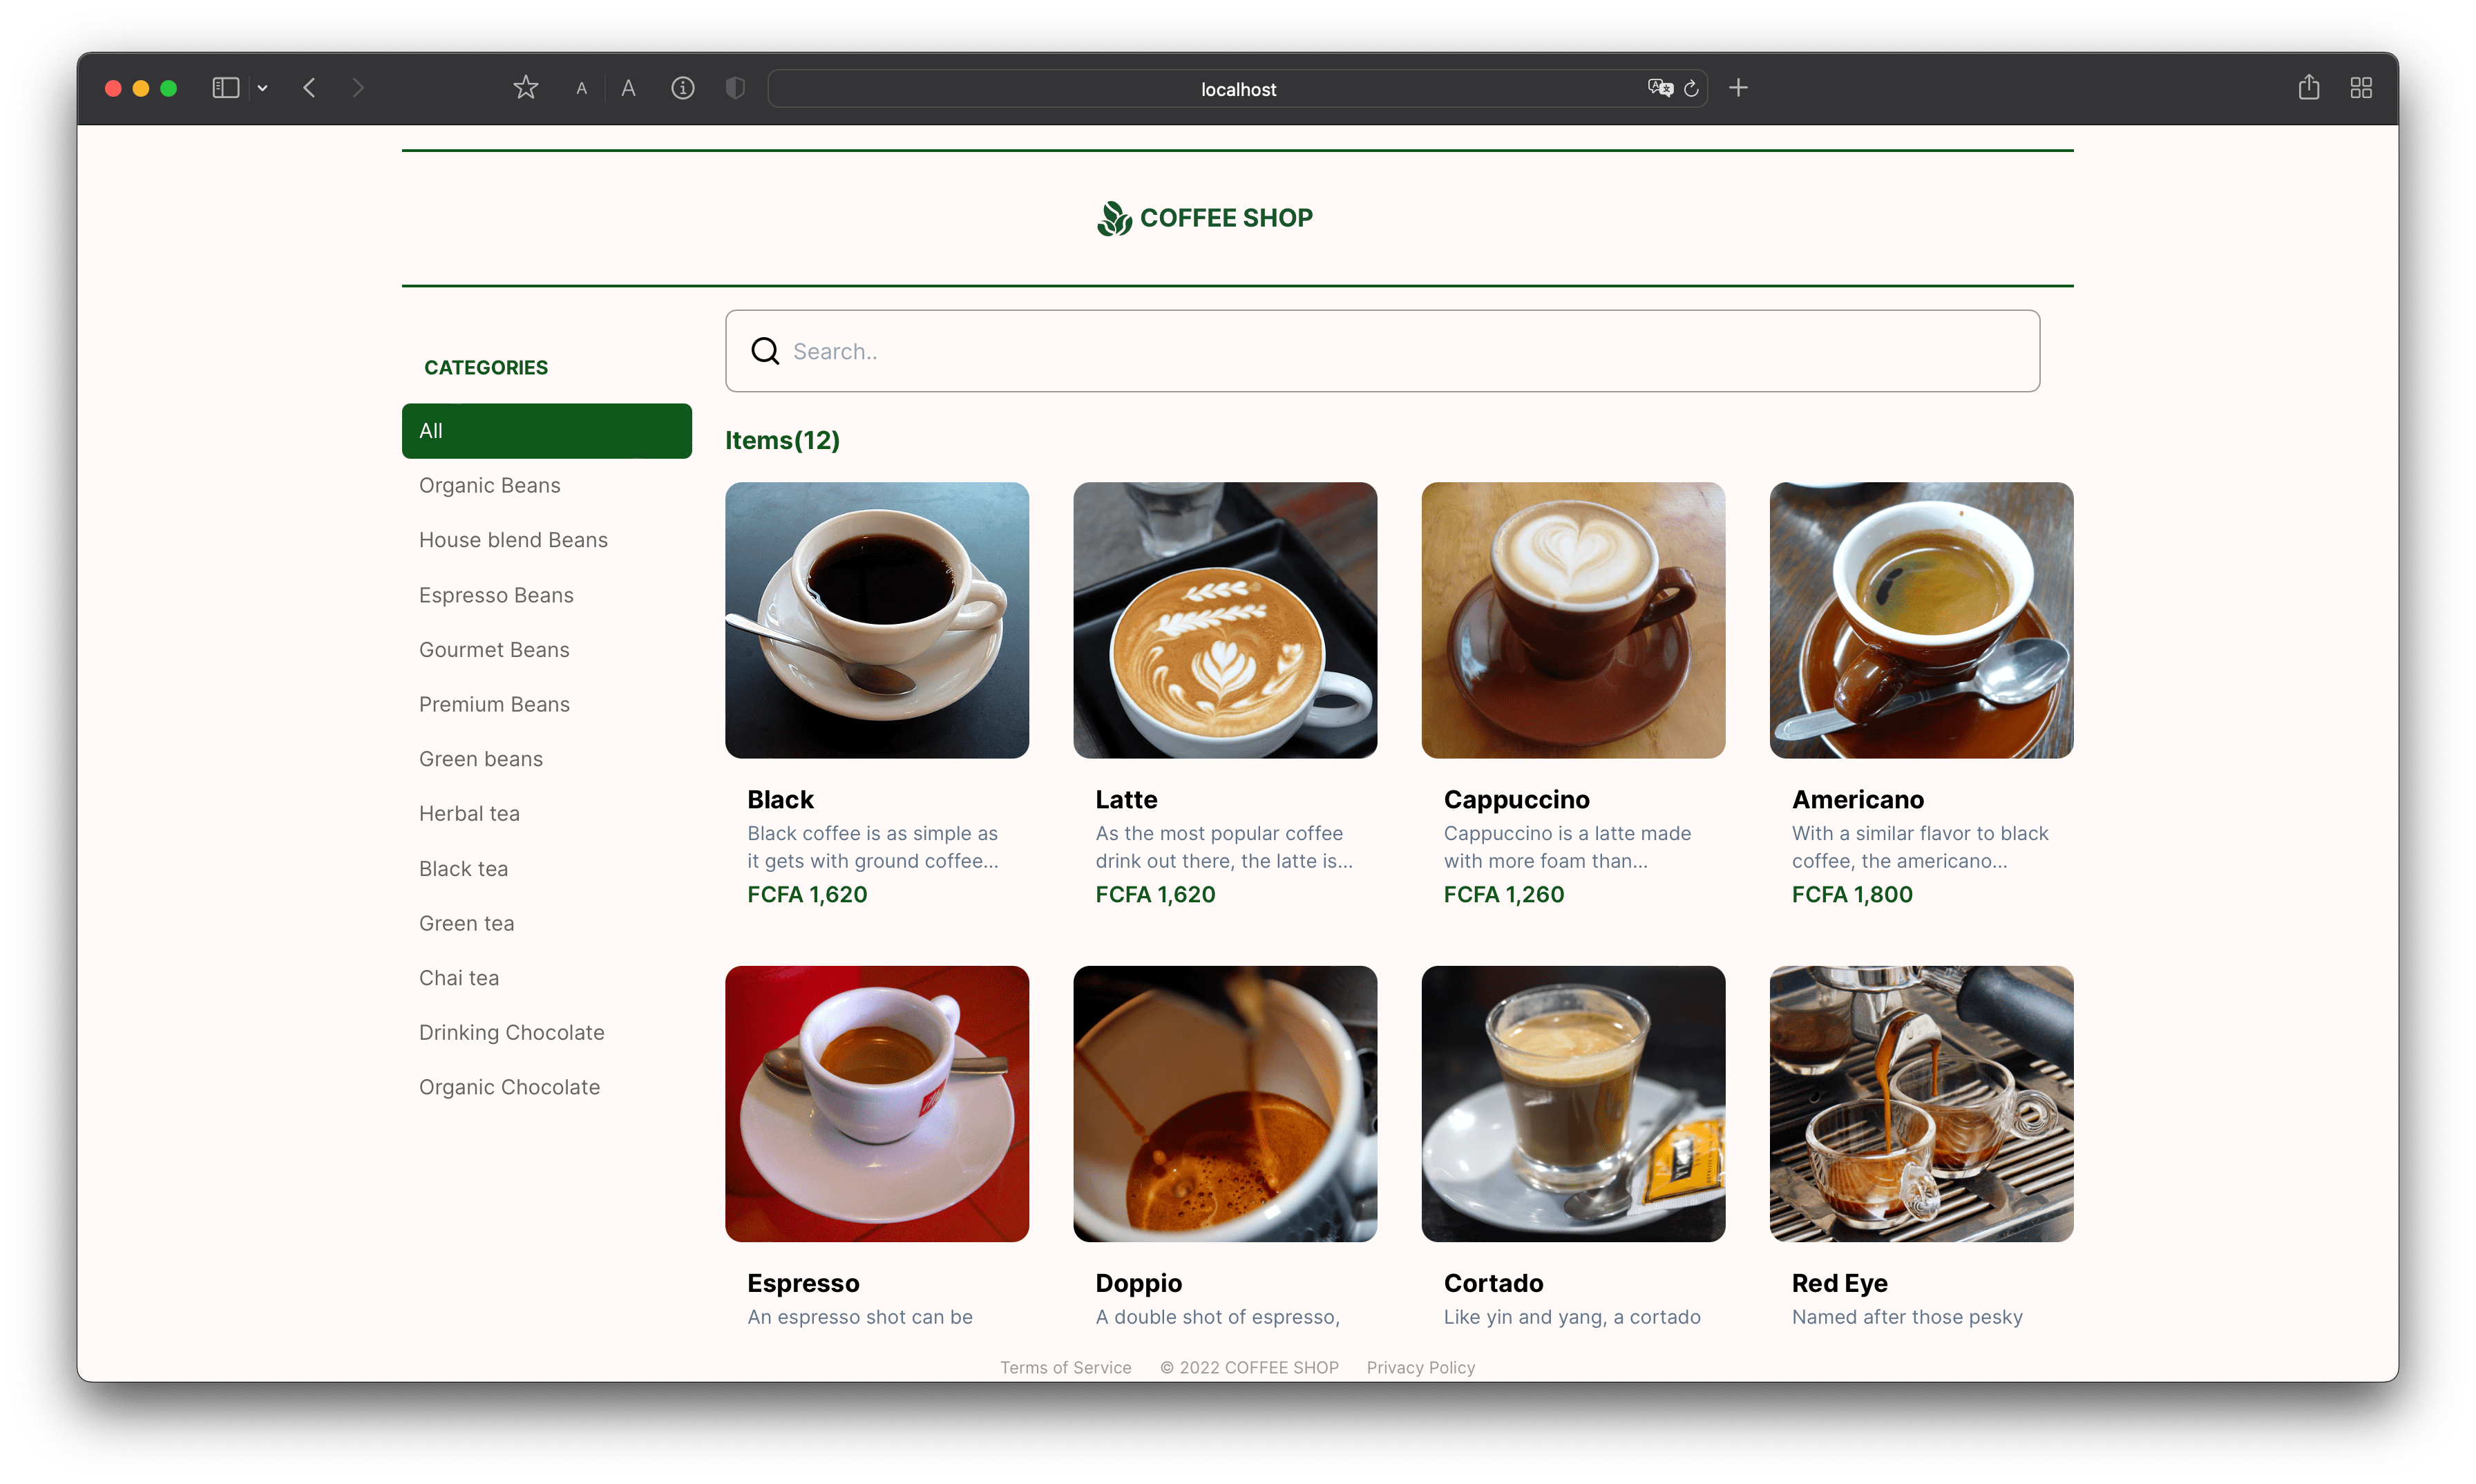2476x1484 pixels.
Task: Reload the page with the refresh icon
Action: coord(1691,88)
